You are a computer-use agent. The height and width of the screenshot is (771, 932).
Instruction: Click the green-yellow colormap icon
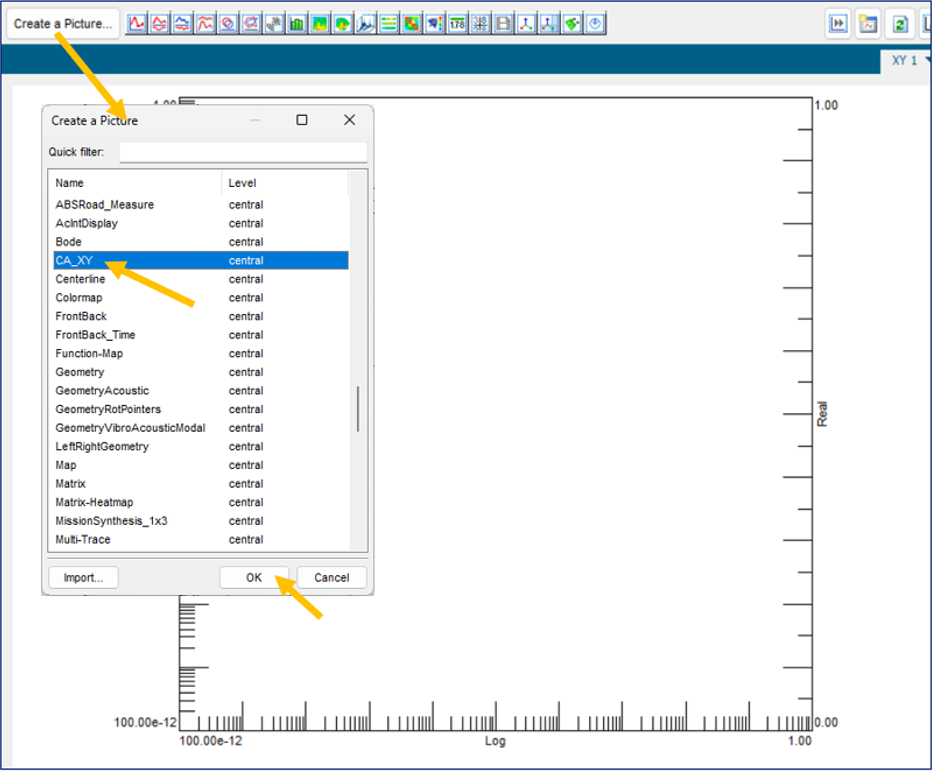click(x=320, y=24)
